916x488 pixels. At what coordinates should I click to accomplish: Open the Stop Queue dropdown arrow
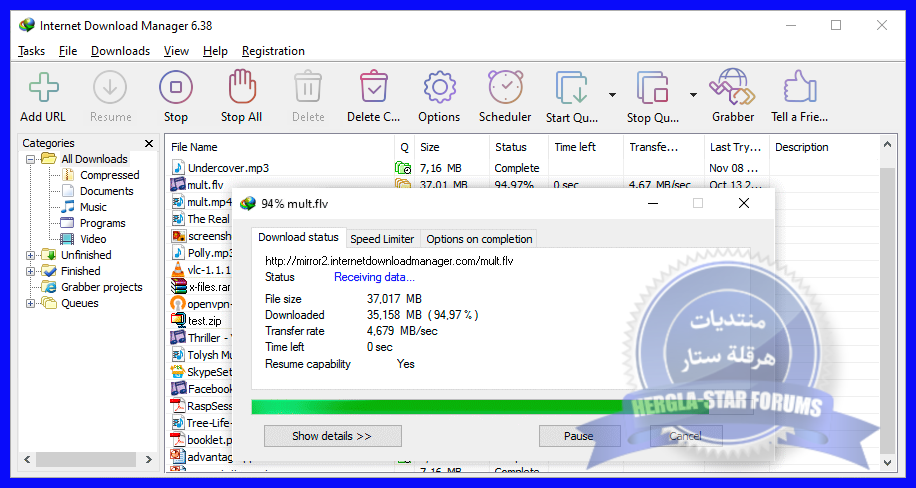[693, 95]
